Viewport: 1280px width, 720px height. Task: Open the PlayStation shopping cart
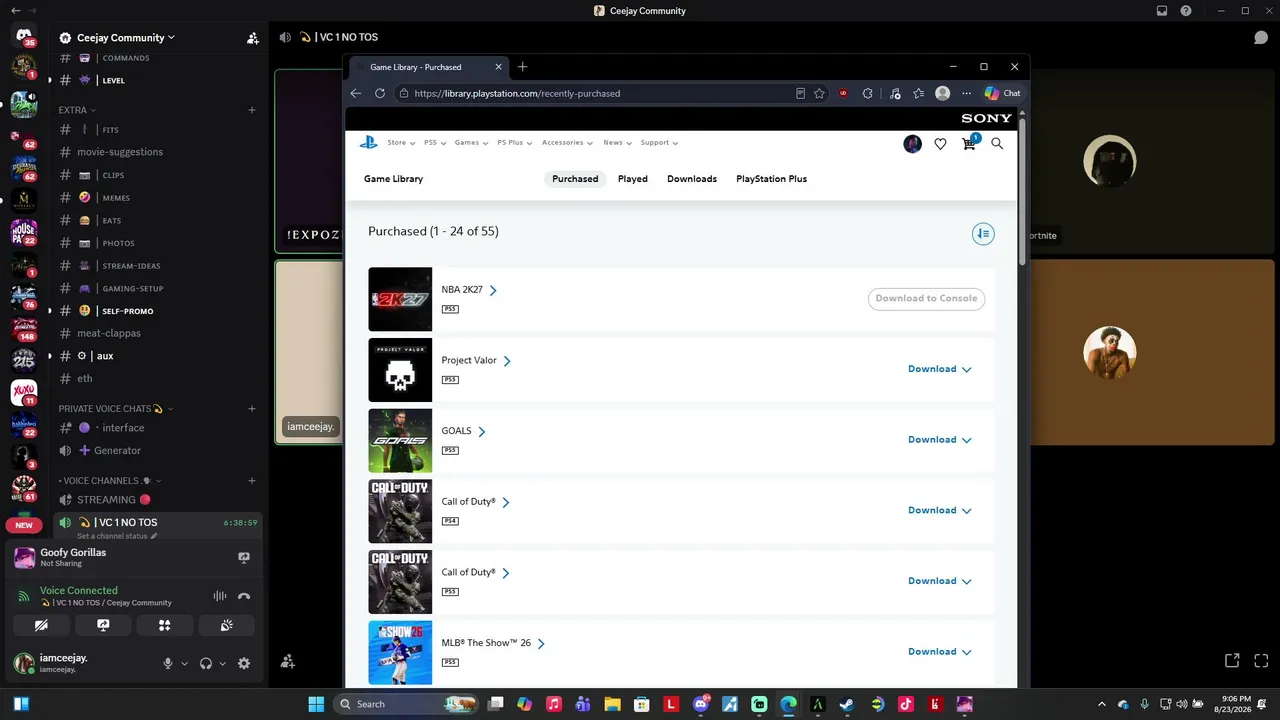(969, 143)
